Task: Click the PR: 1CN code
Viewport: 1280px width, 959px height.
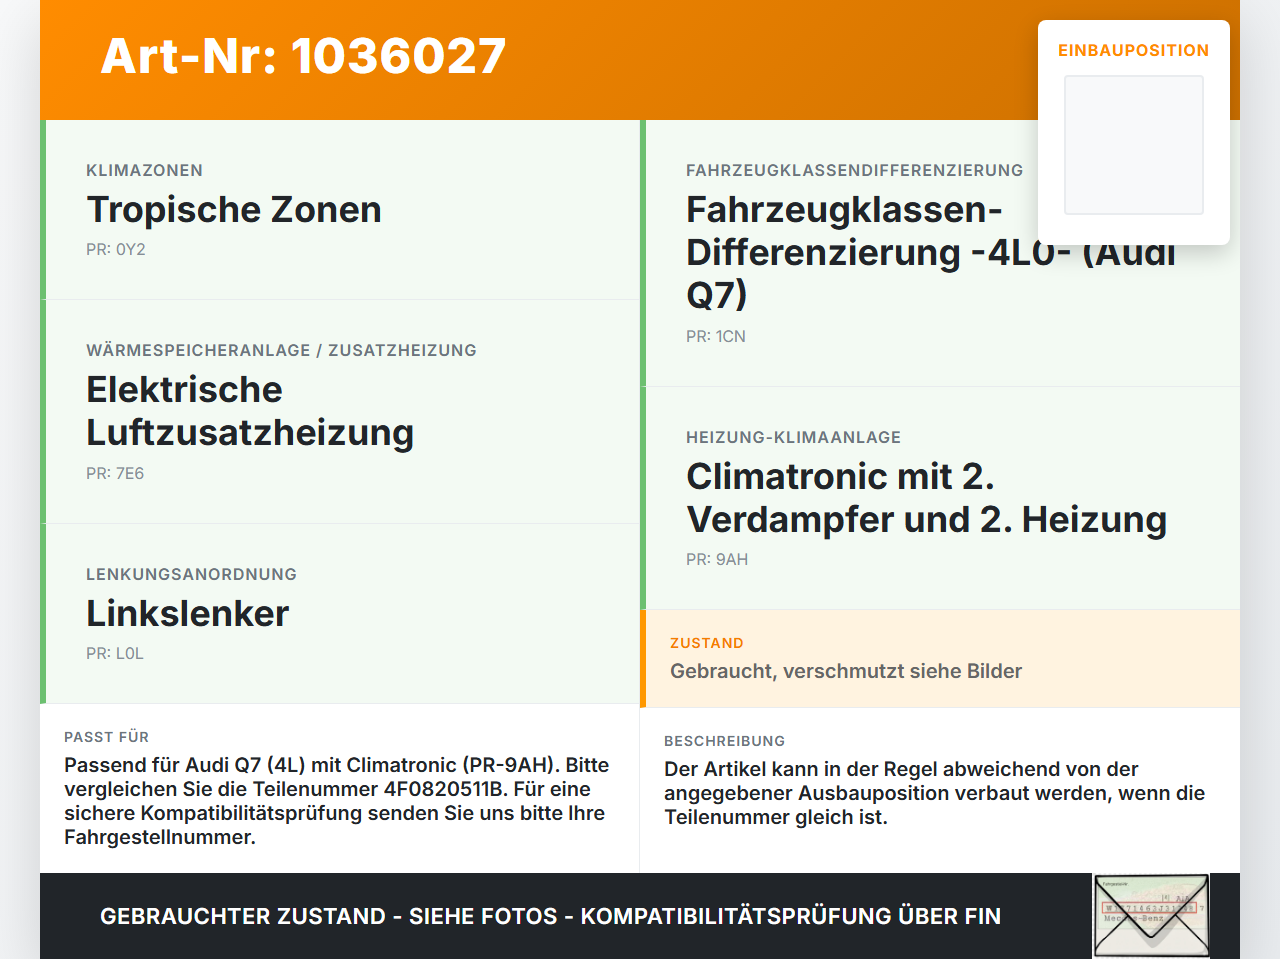Action: point(716,336)
